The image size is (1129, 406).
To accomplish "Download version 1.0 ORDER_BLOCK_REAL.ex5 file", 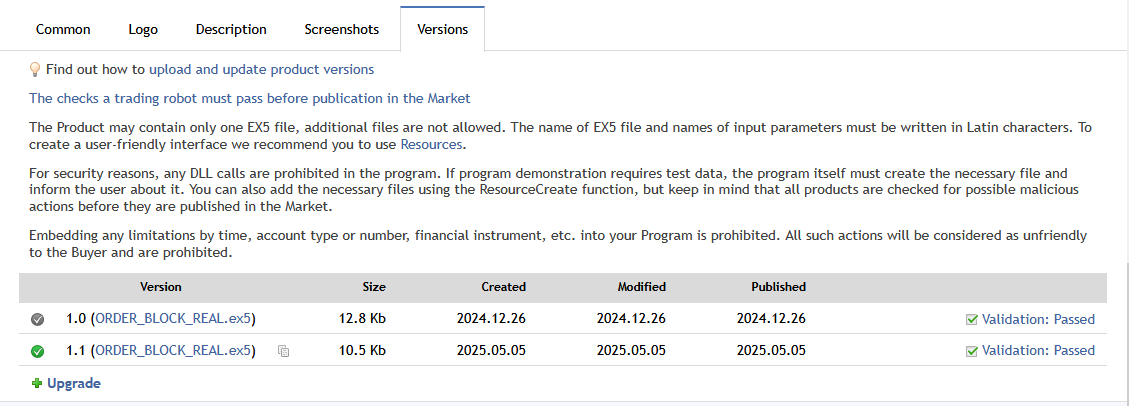I will (173, 319).
